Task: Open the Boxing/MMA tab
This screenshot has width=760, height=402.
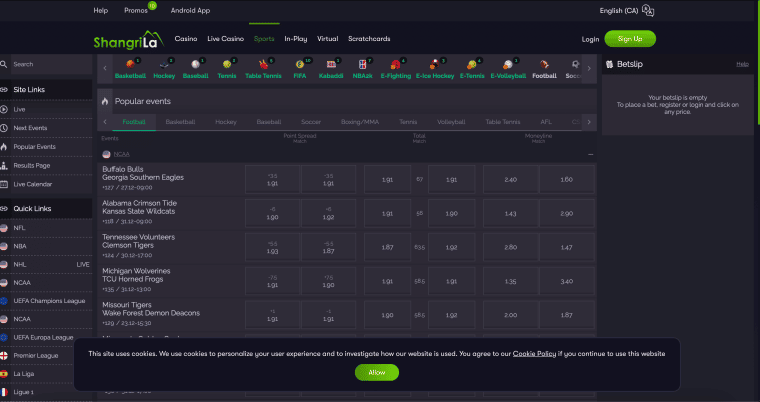Action: [360, 122]
